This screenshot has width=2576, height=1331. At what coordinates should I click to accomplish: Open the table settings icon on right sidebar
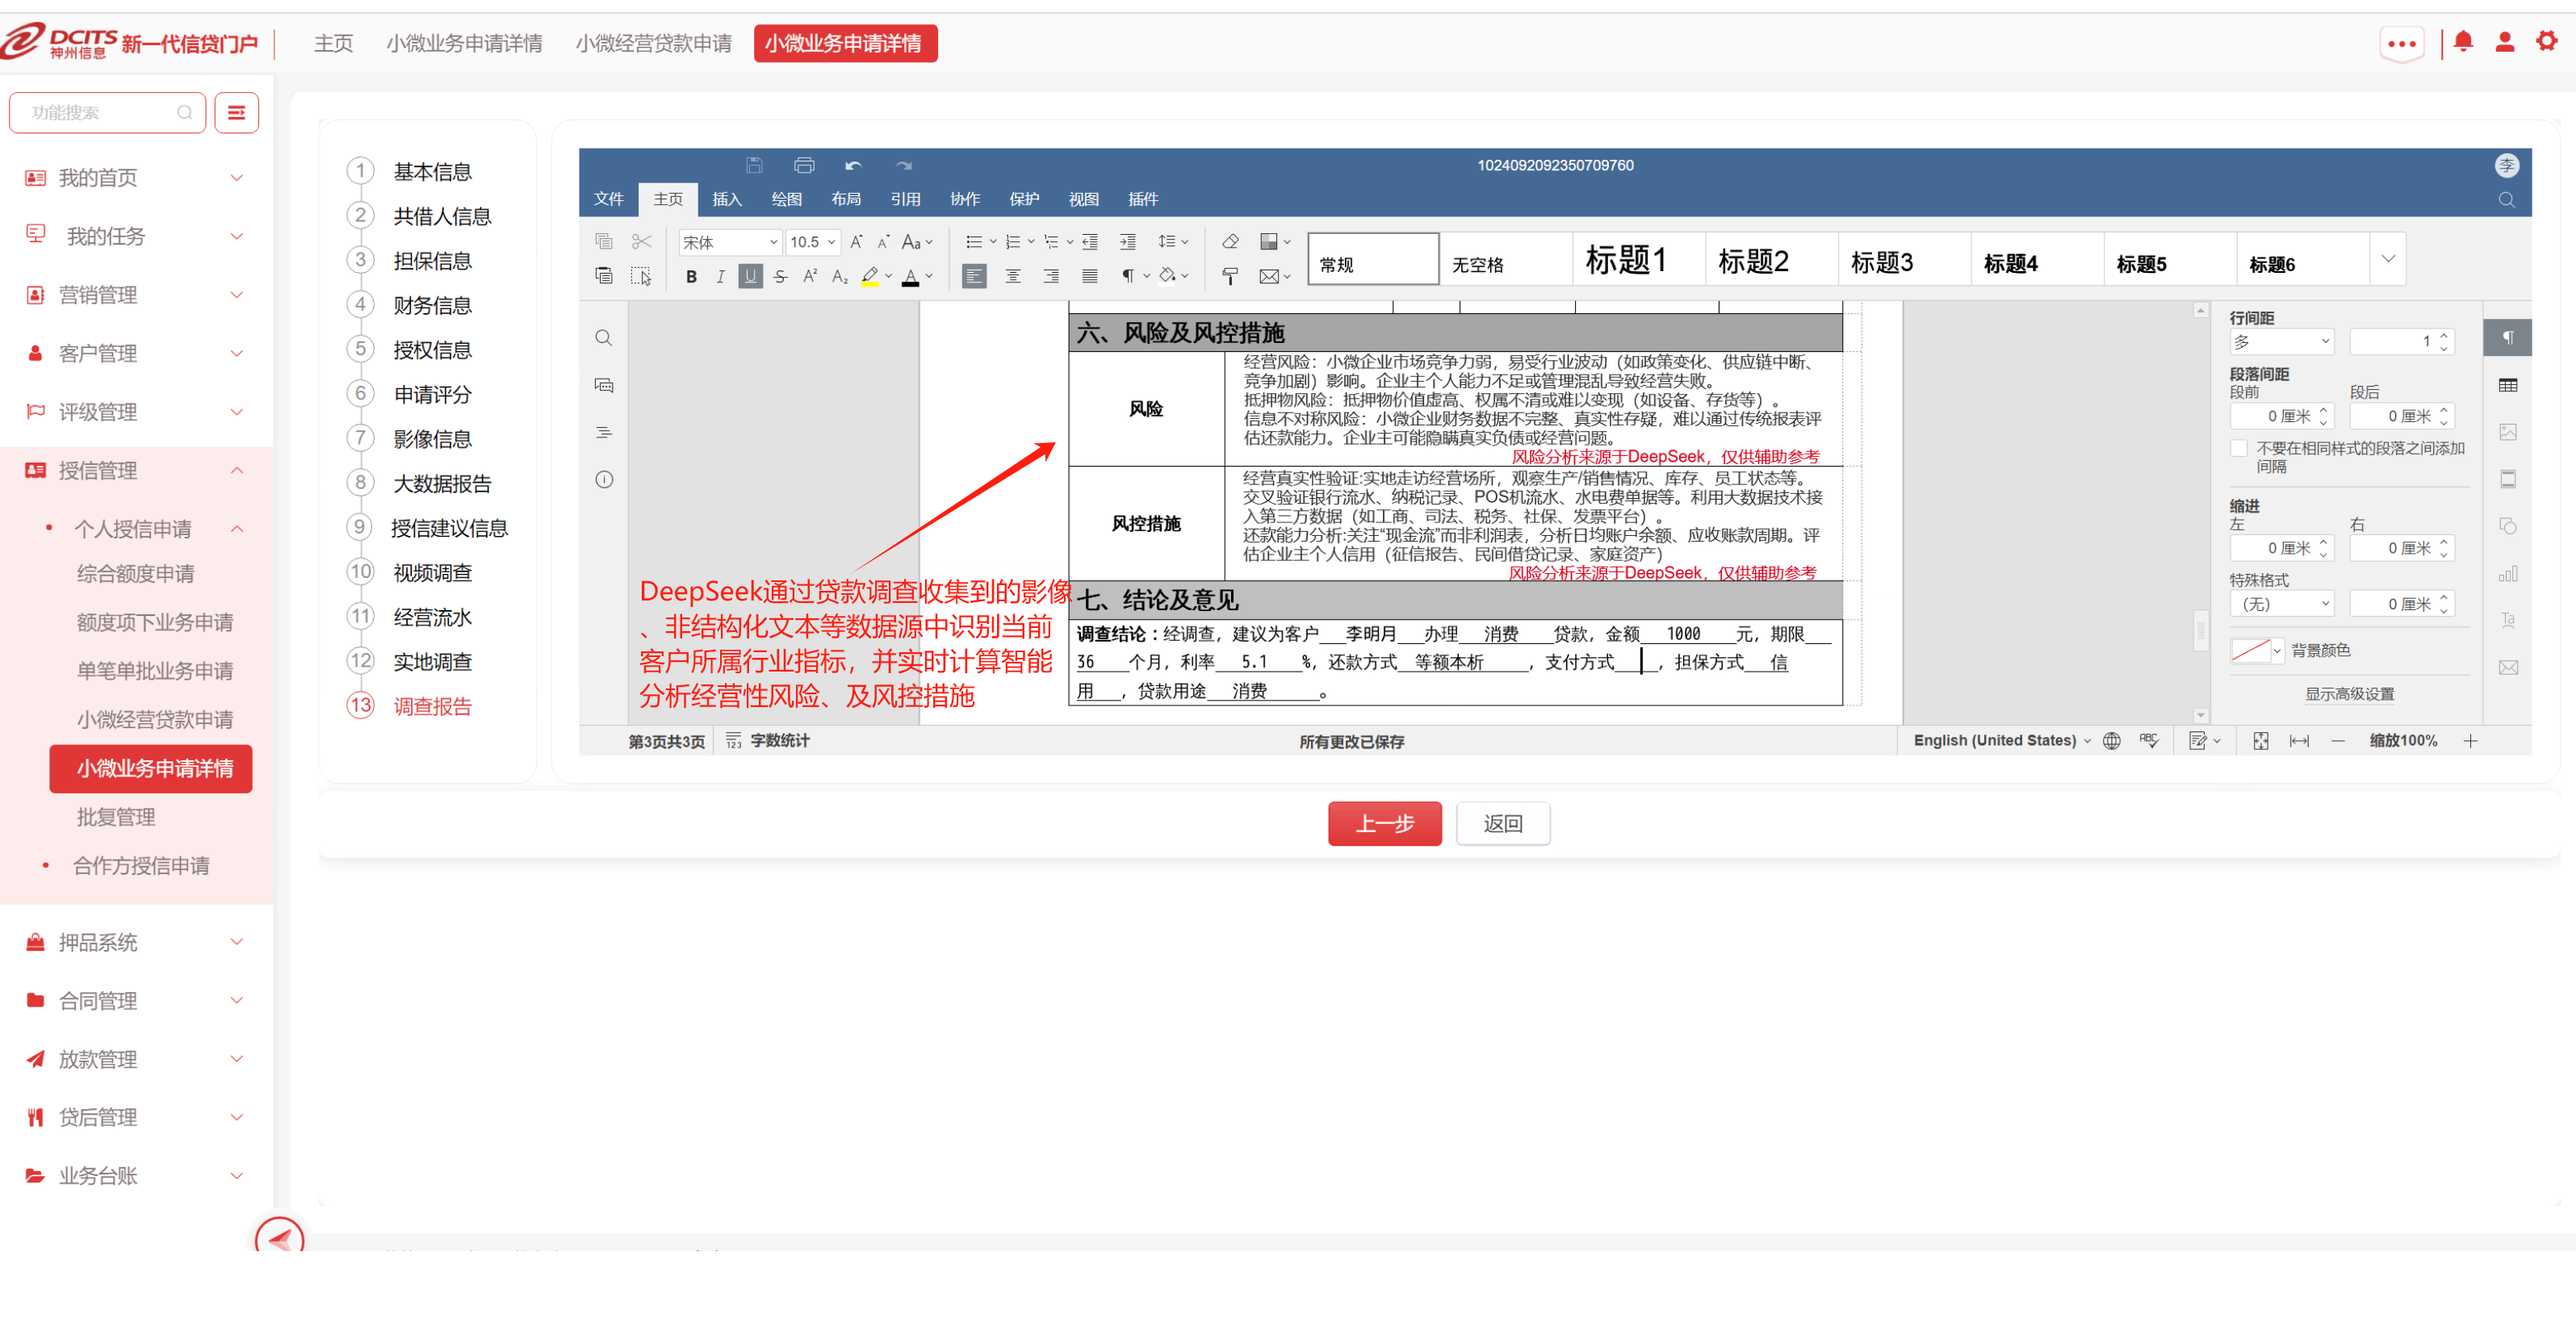coord(2507,385)
